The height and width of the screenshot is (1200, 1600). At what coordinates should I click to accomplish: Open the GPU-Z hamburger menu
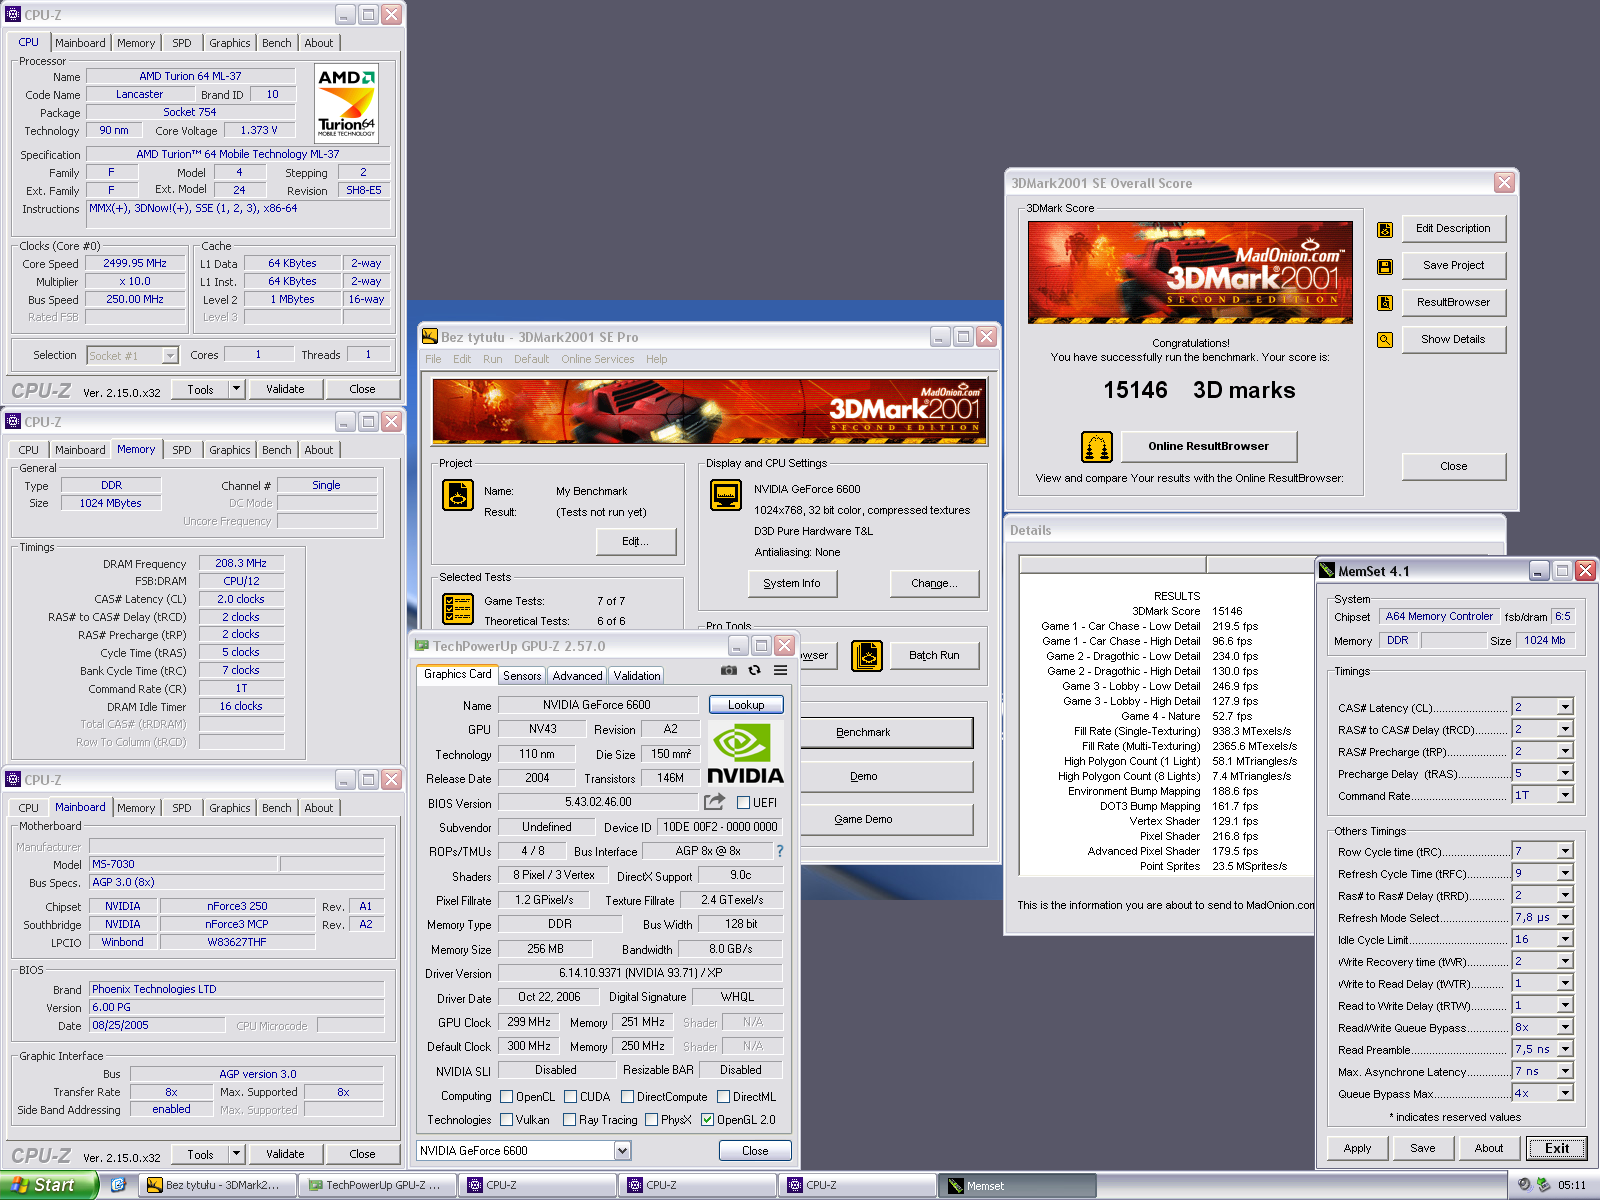780,671
